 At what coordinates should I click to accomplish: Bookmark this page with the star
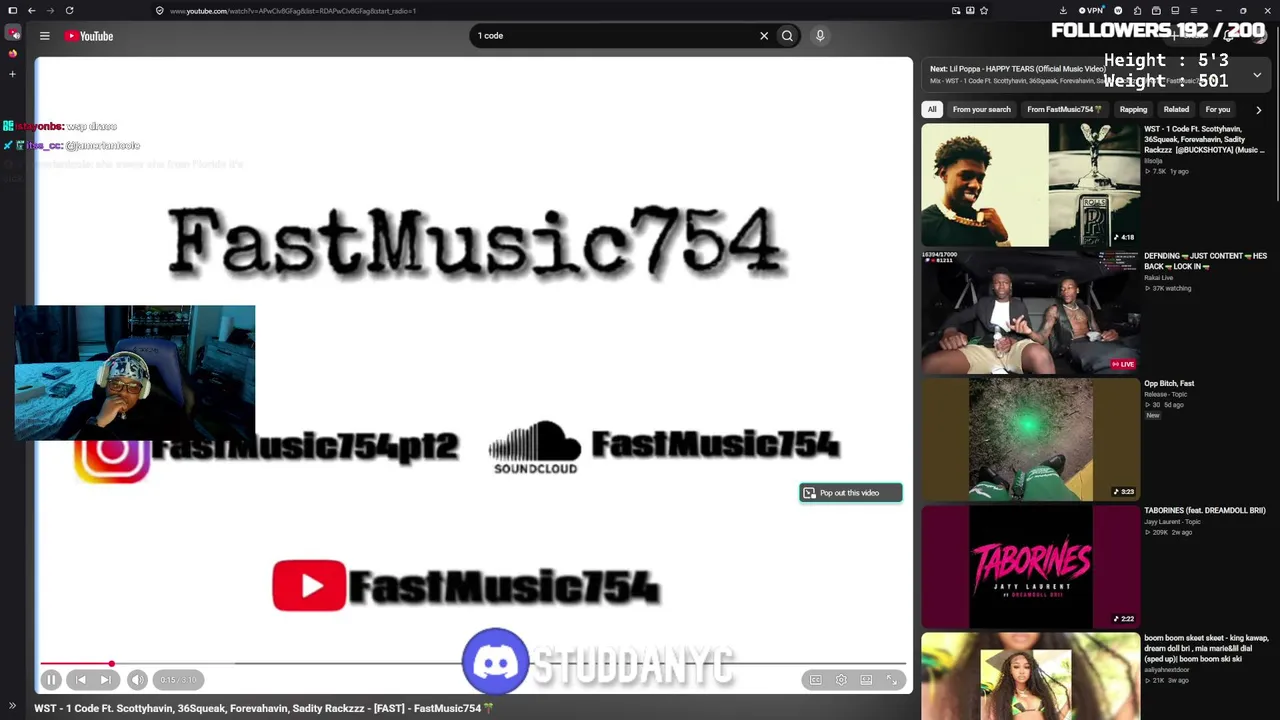pyautogui.click(x=984, y=11)
